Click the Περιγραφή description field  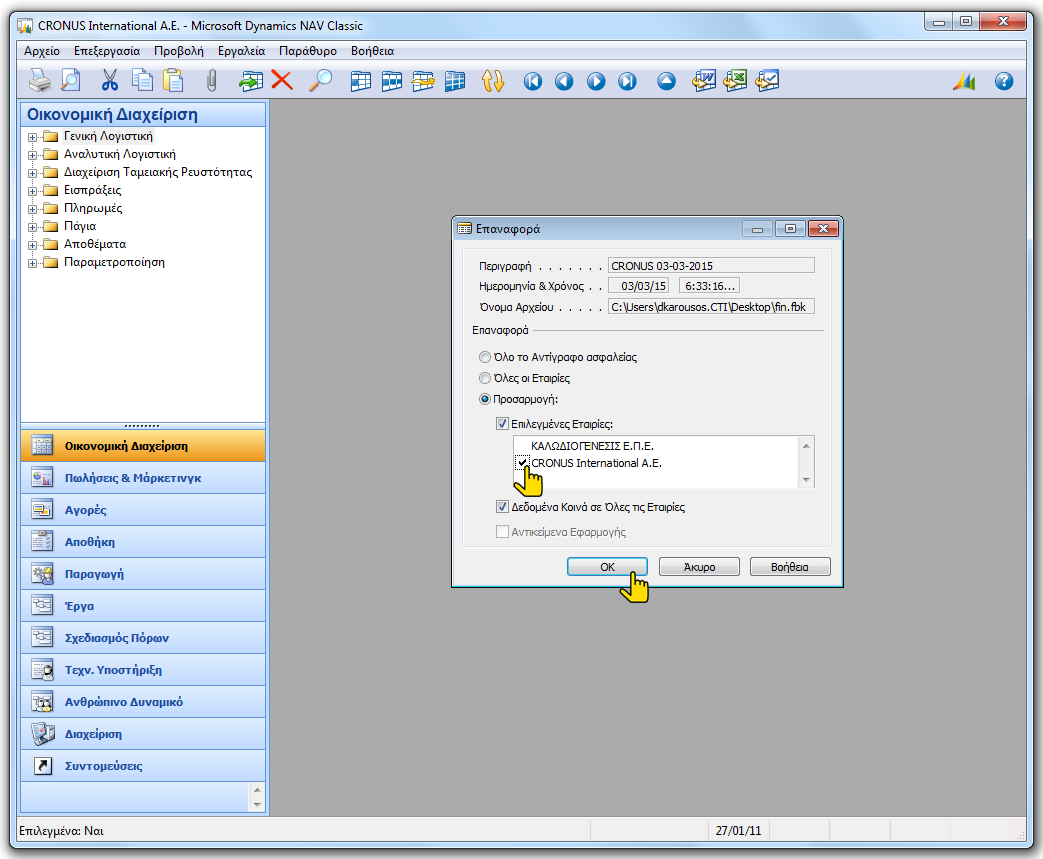pos(711,265)
